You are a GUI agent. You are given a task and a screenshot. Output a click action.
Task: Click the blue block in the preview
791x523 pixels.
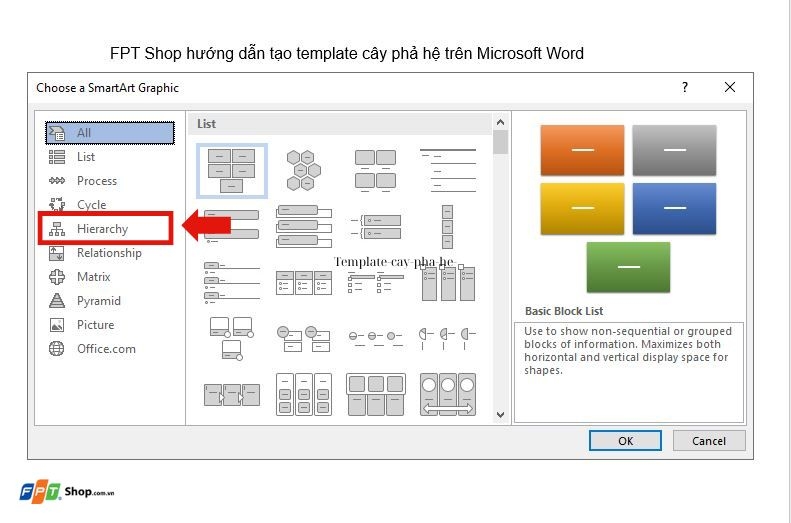(674, 208)
